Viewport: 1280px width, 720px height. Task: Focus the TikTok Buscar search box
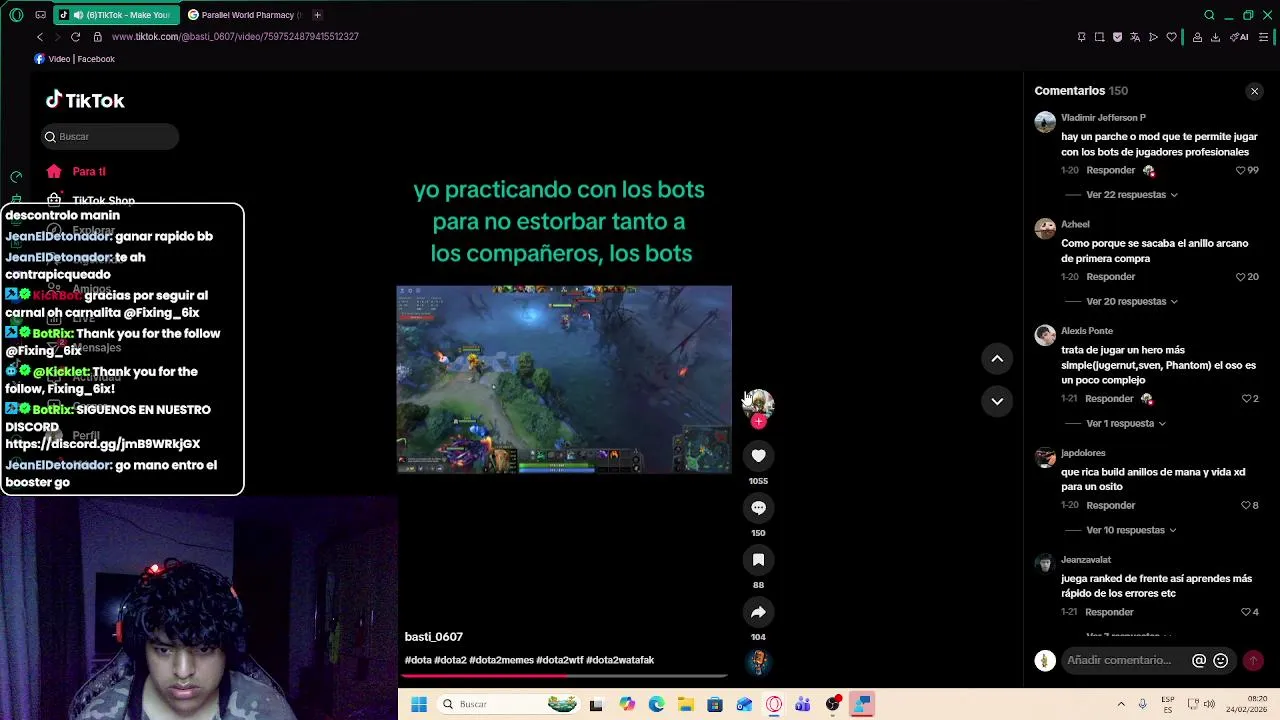click(110, 136)
